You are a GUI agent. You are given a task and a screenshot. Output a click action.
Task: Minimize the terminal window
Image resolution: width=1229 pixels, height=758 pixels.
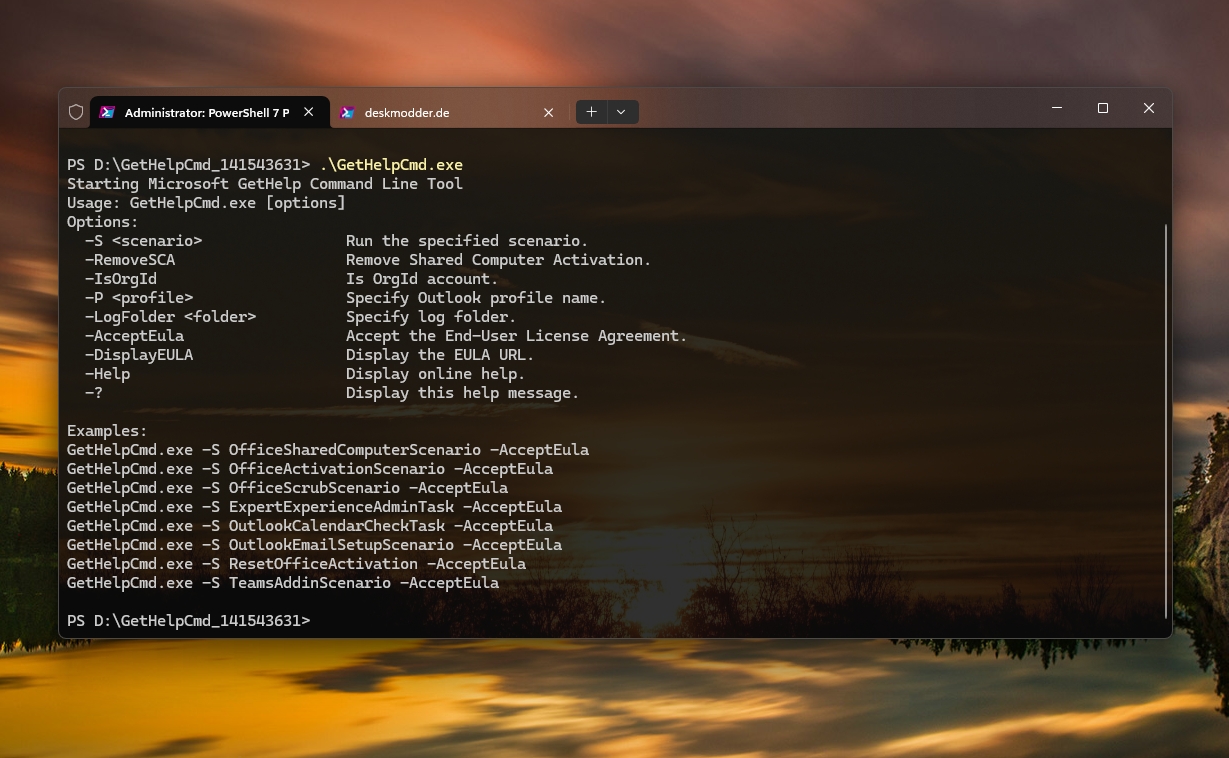(1057, 108)
